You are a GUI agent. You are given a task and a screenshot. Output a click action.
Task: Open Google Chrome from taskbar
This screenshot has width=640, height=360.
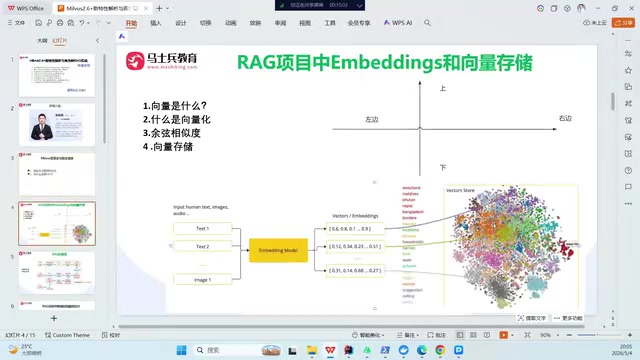tap(440, 350)
